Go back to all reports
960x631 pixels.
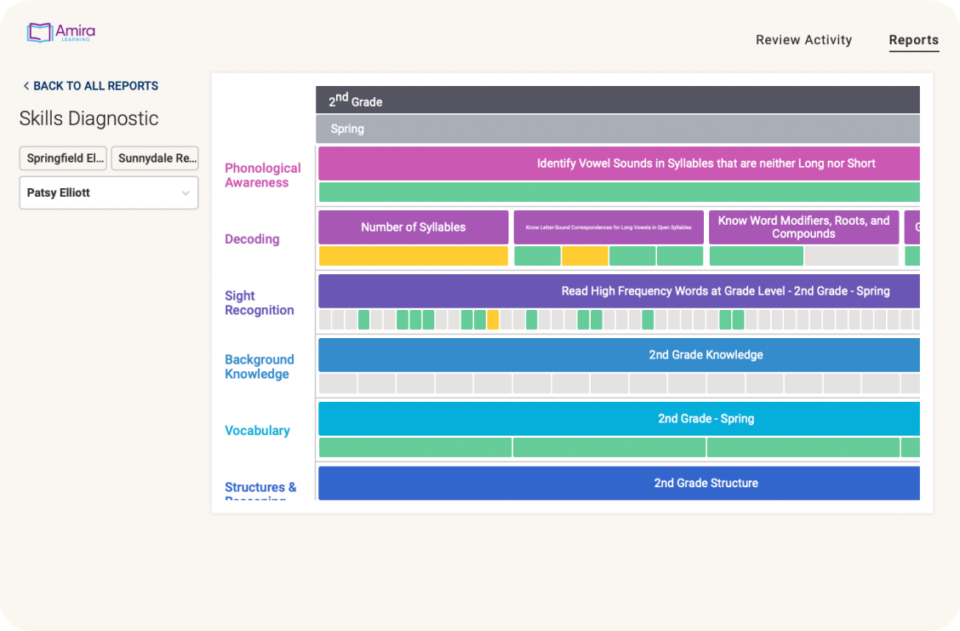click(91, 86)
